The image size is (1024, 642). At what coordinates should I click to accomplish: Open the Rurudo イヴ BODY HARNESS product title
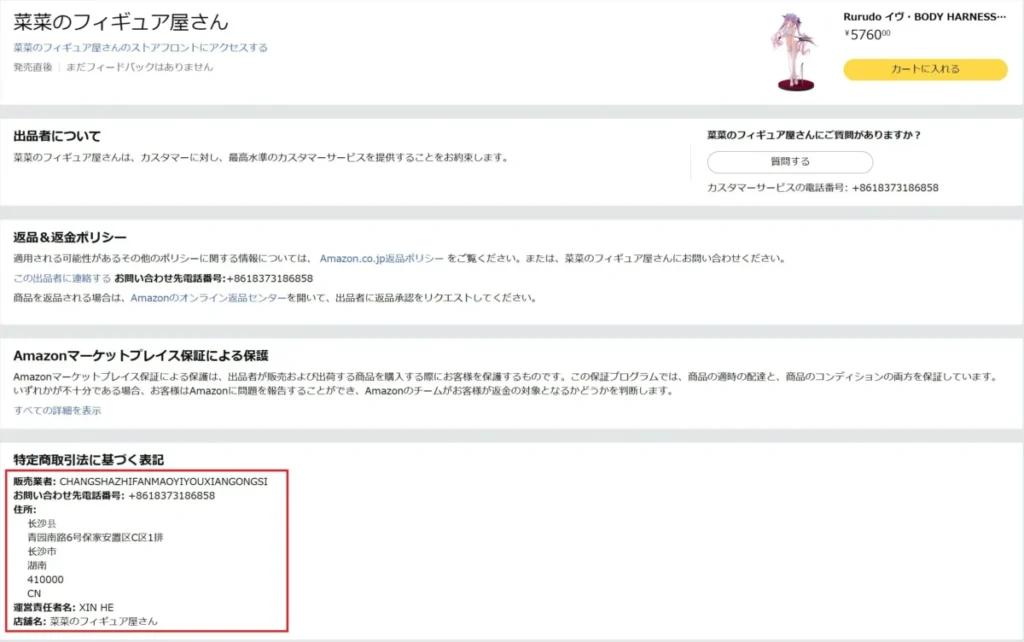coord(924,17)
